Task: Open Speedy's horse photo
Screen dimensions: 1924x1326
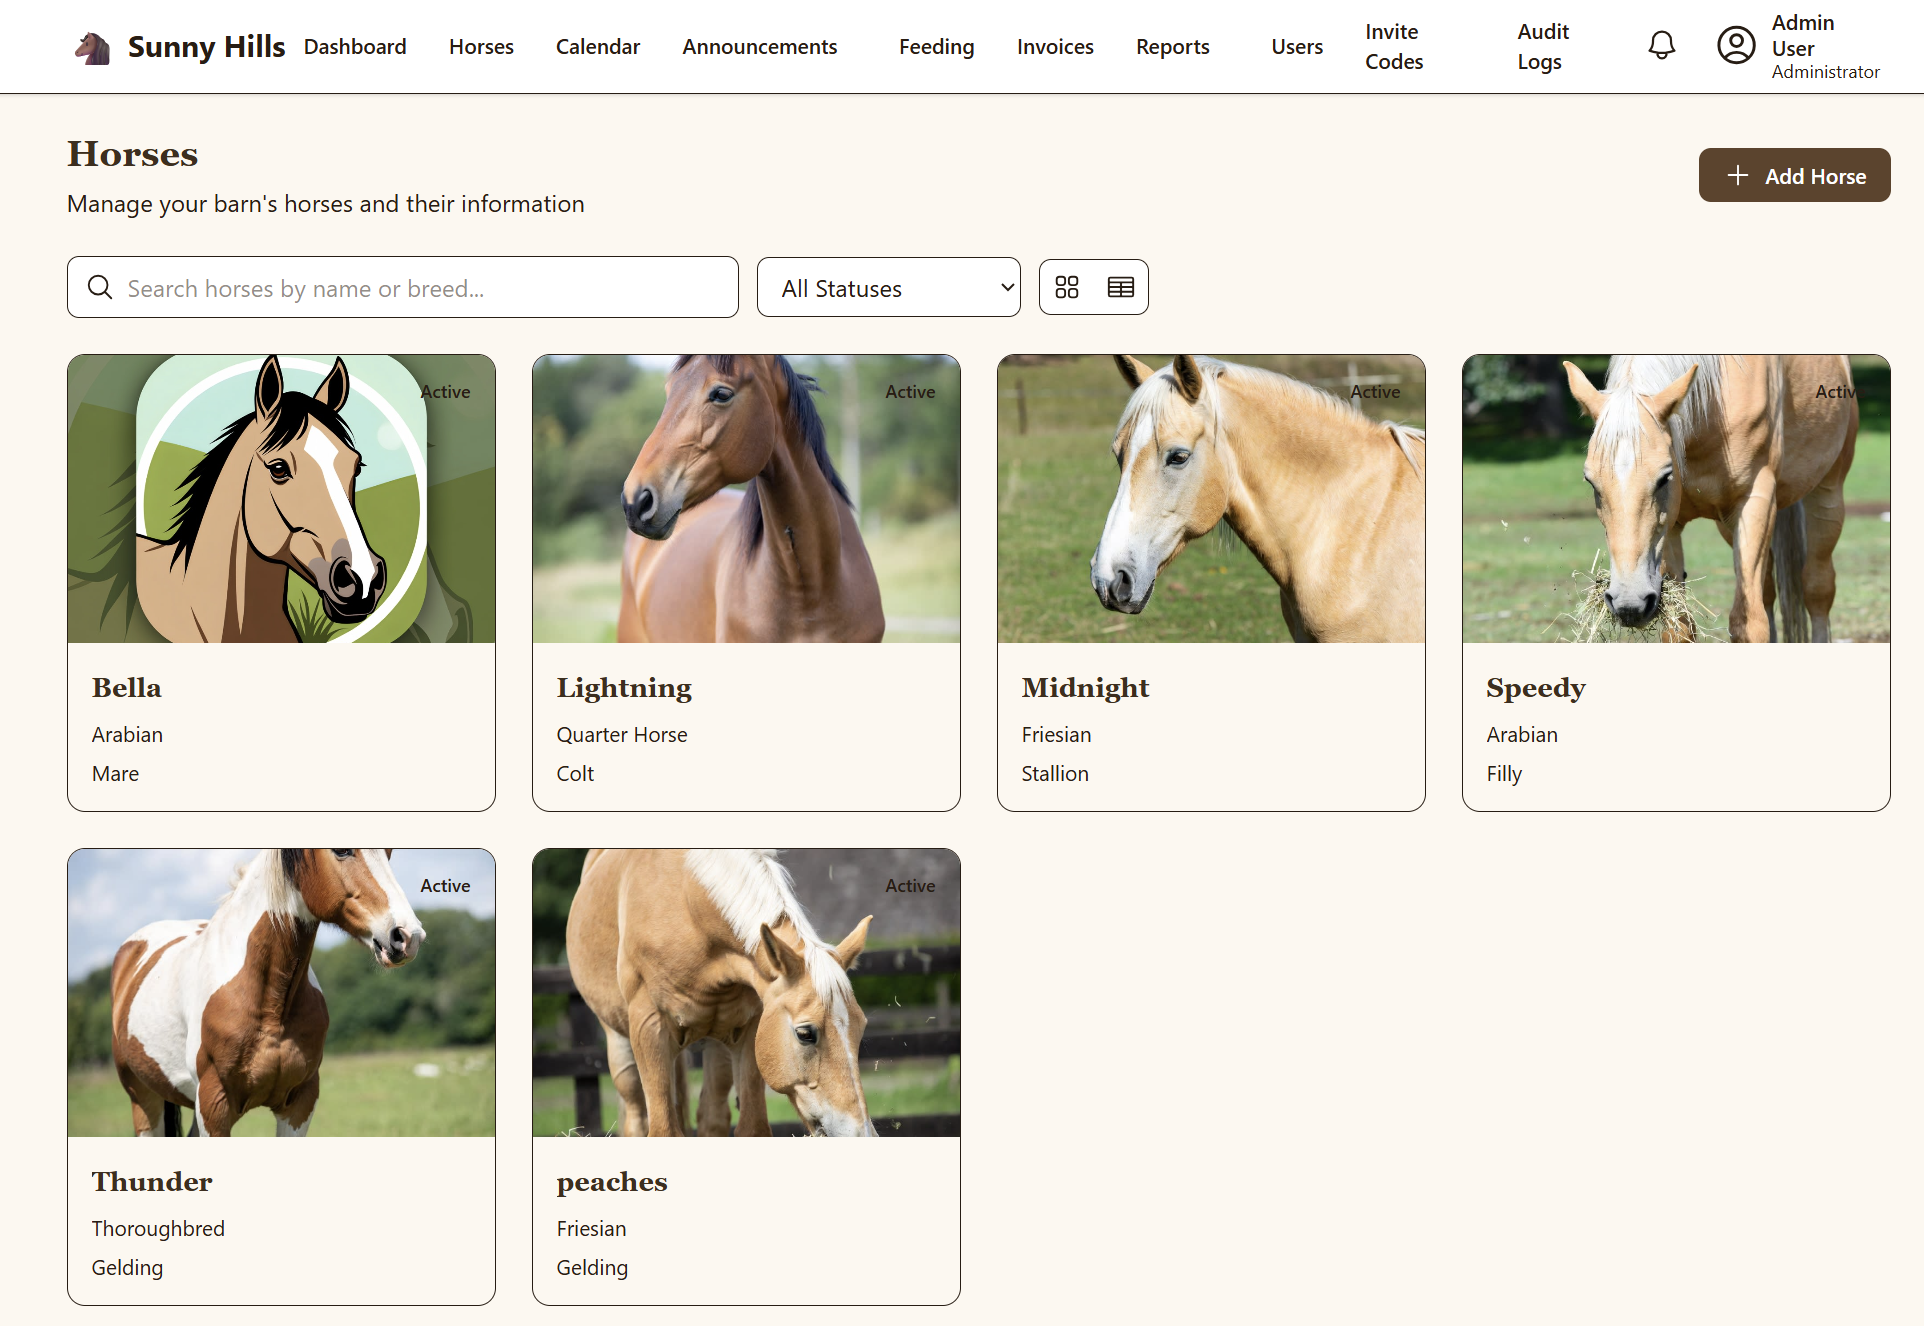Action: [x=1676, y=499]
